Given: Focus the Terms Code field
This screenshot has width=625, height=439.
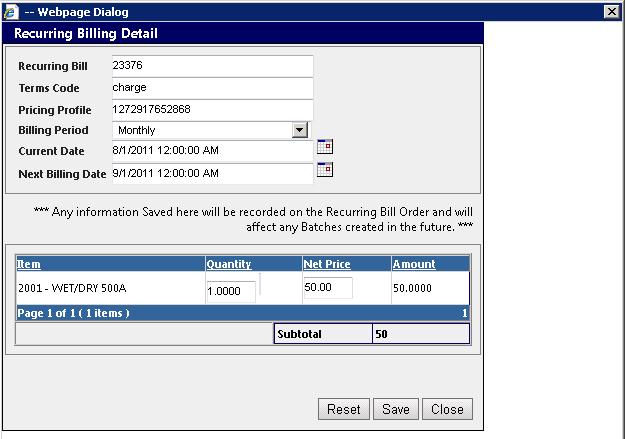Looking at the screenshot, I should [211, 88].
